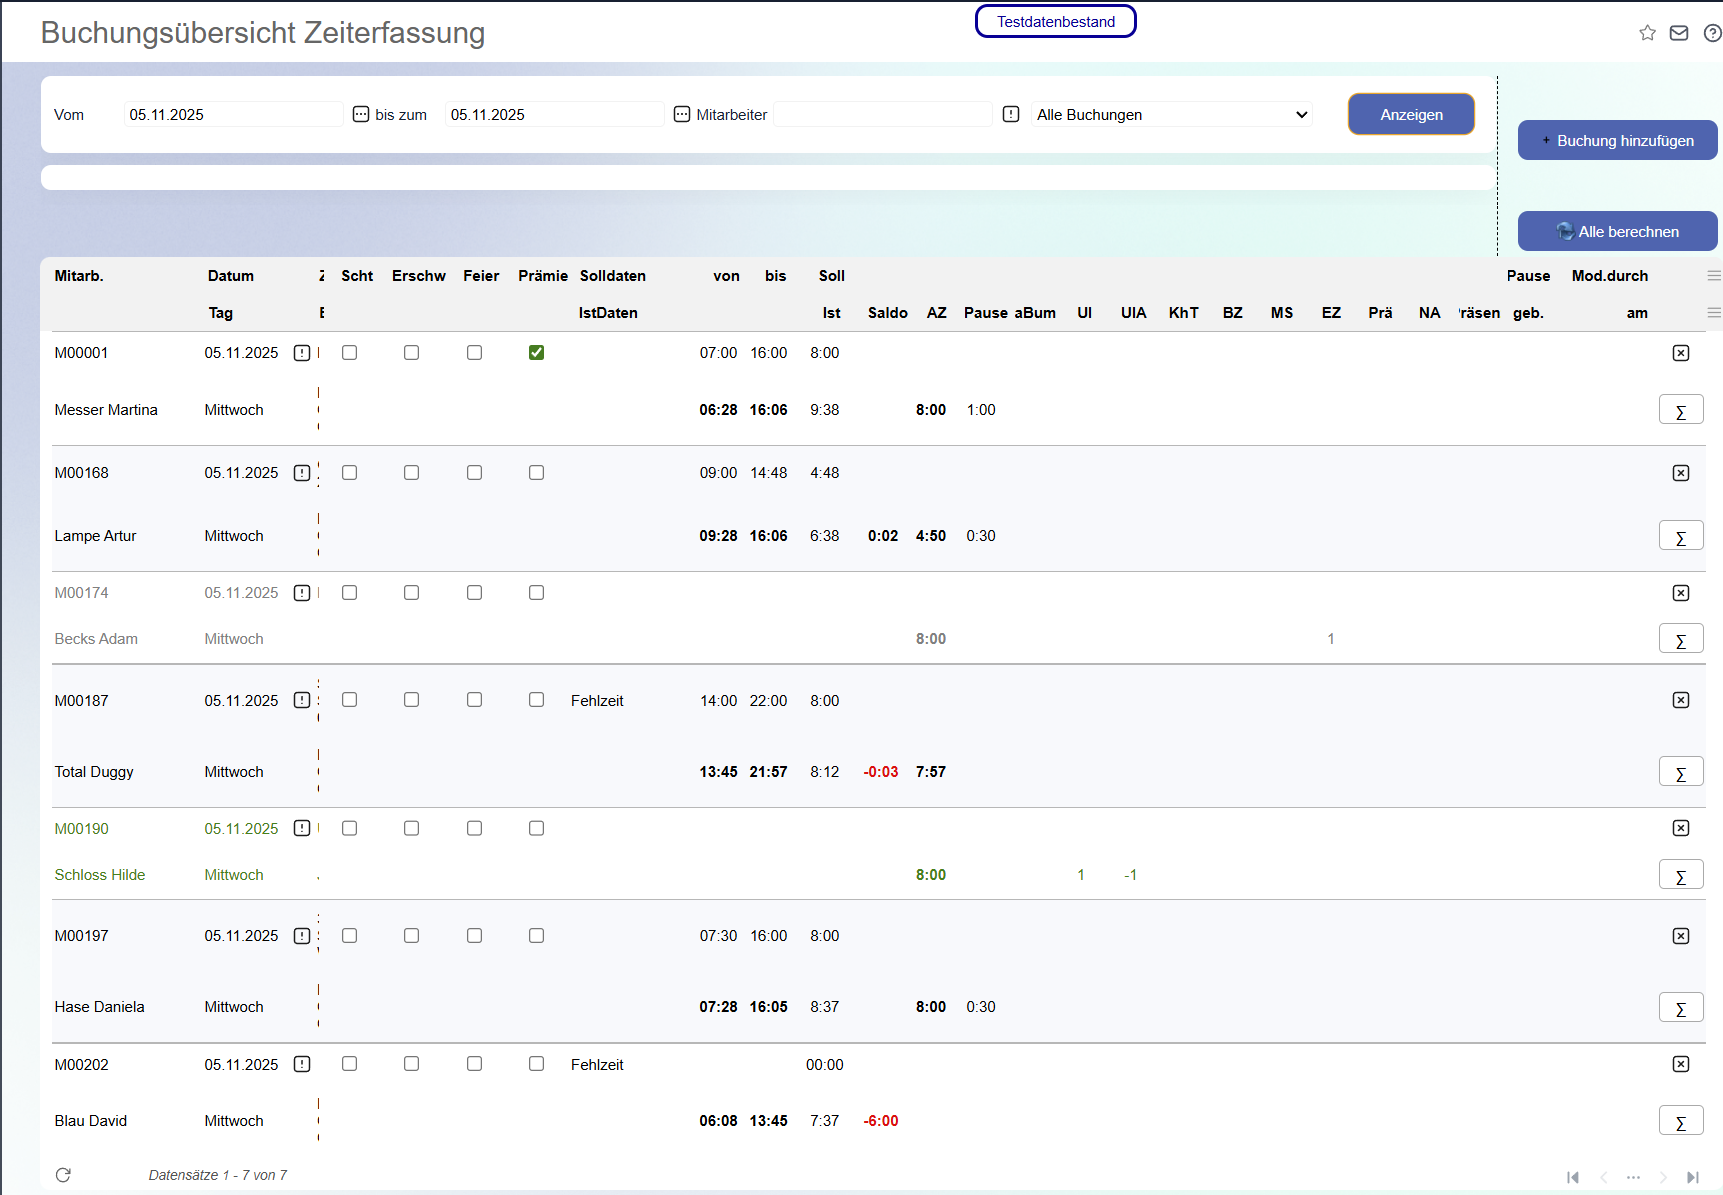1723x1195 pixels.
Task: Check the Scht checkbox for M00001
Action: pos(350,353)
